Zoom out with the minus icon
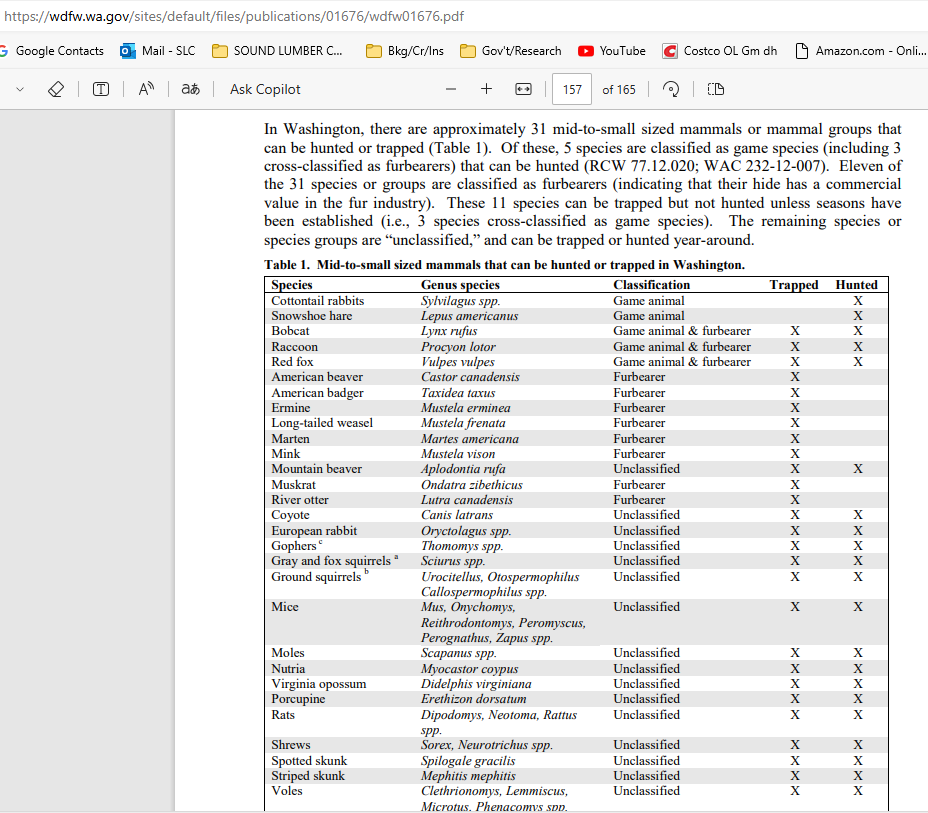Screen dimensions: 928x813 [x=451, y=89]
